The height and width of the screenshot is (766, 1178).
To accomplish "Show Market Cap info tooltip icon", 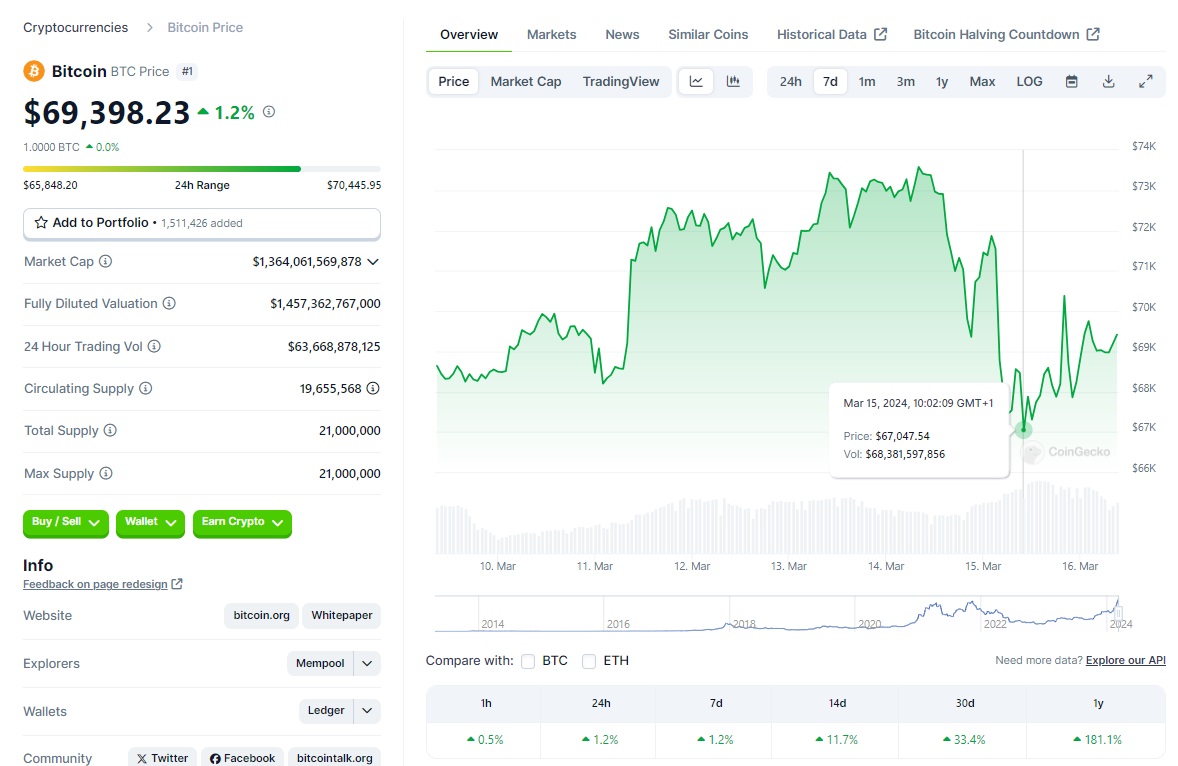I will point(106,261).
